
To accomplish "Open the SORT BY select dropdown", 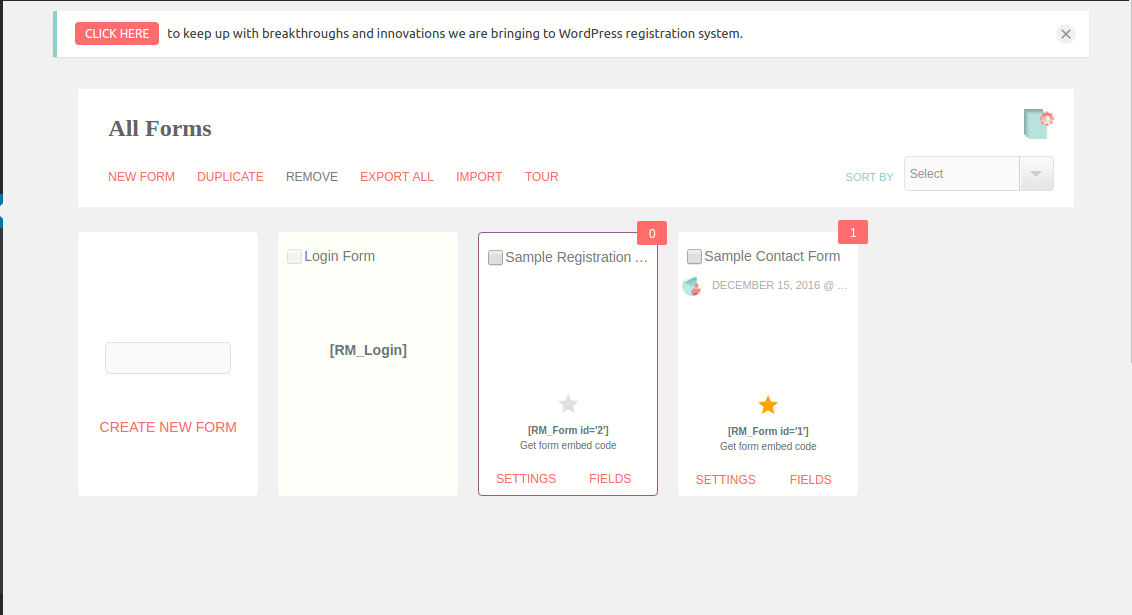I will click(960, 173).
